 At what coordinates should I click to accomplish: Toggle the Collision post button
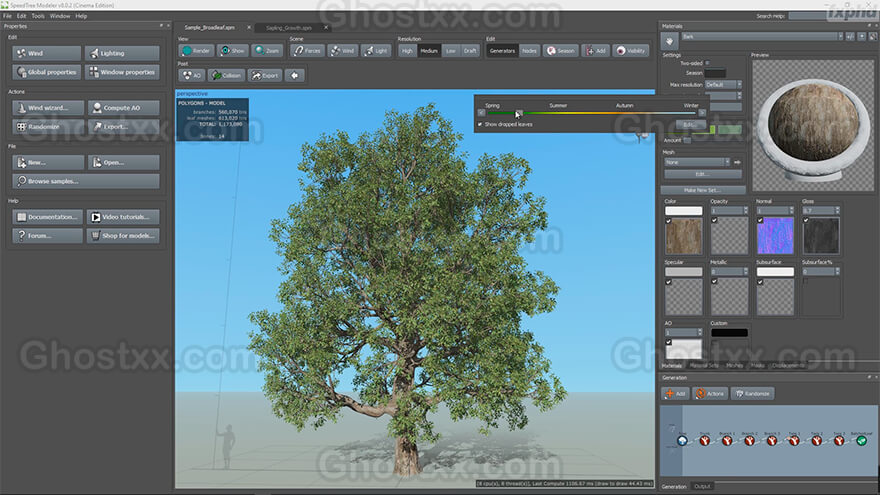click(x=226, y=75)
